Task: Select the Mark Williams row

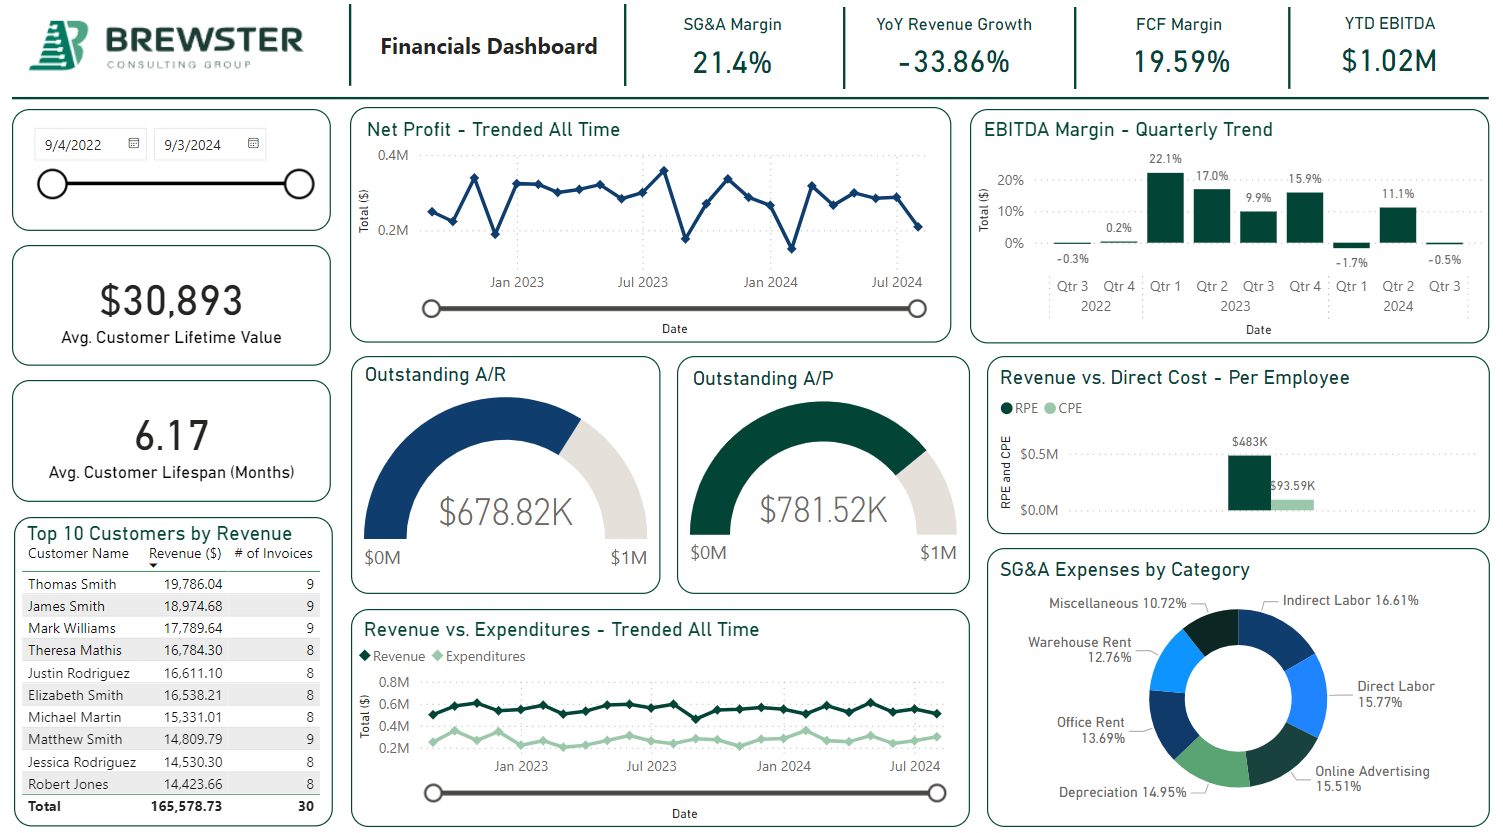Action: click(170, 628)
